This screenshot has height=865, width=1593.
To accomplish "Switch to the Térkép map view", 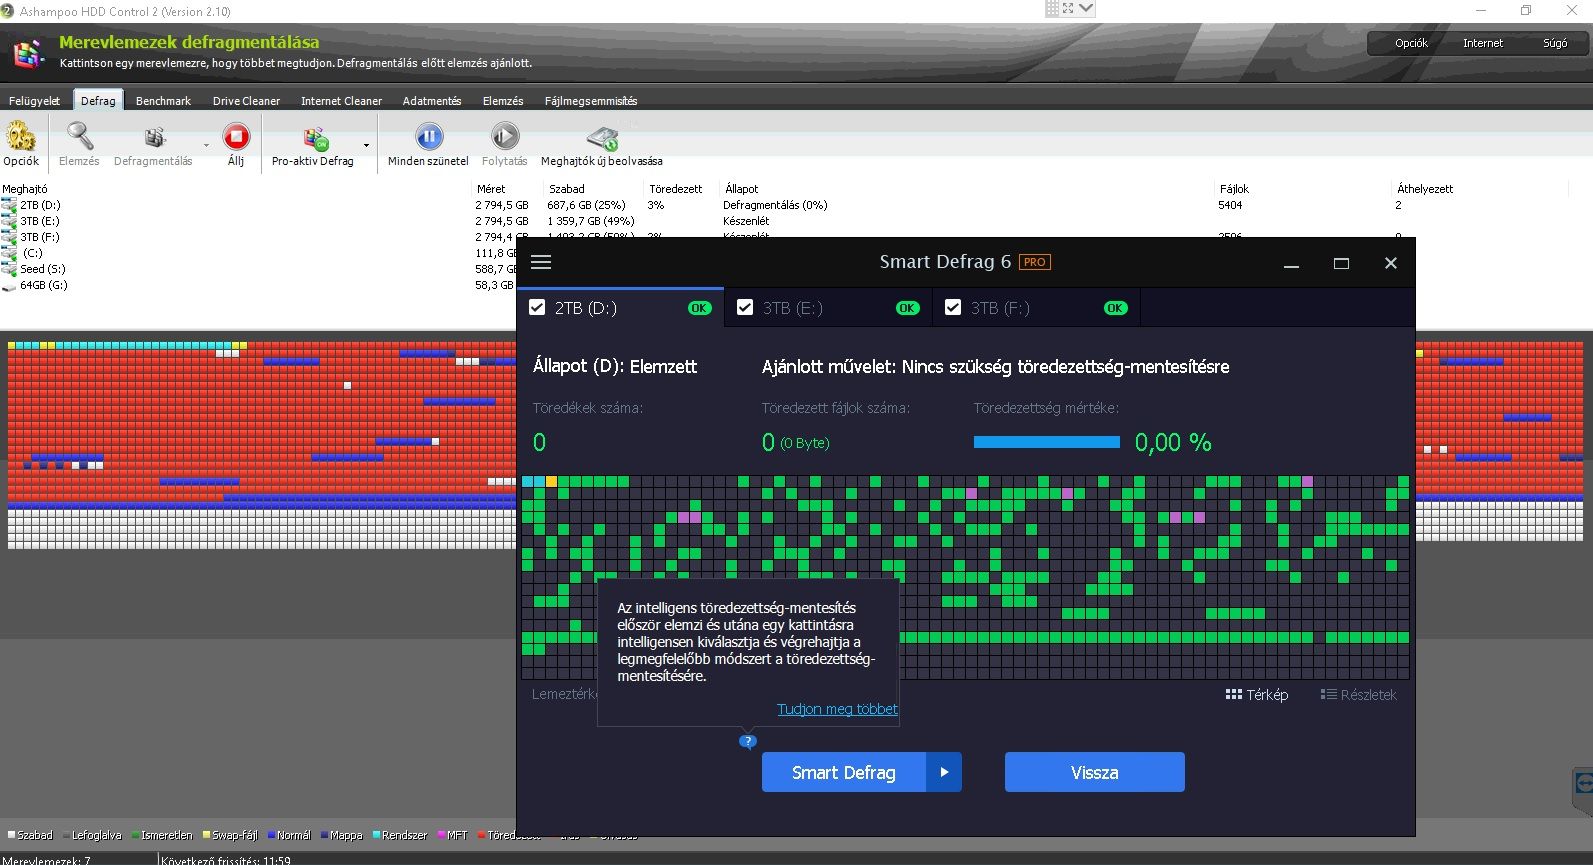I will (x=1257, y=694).
